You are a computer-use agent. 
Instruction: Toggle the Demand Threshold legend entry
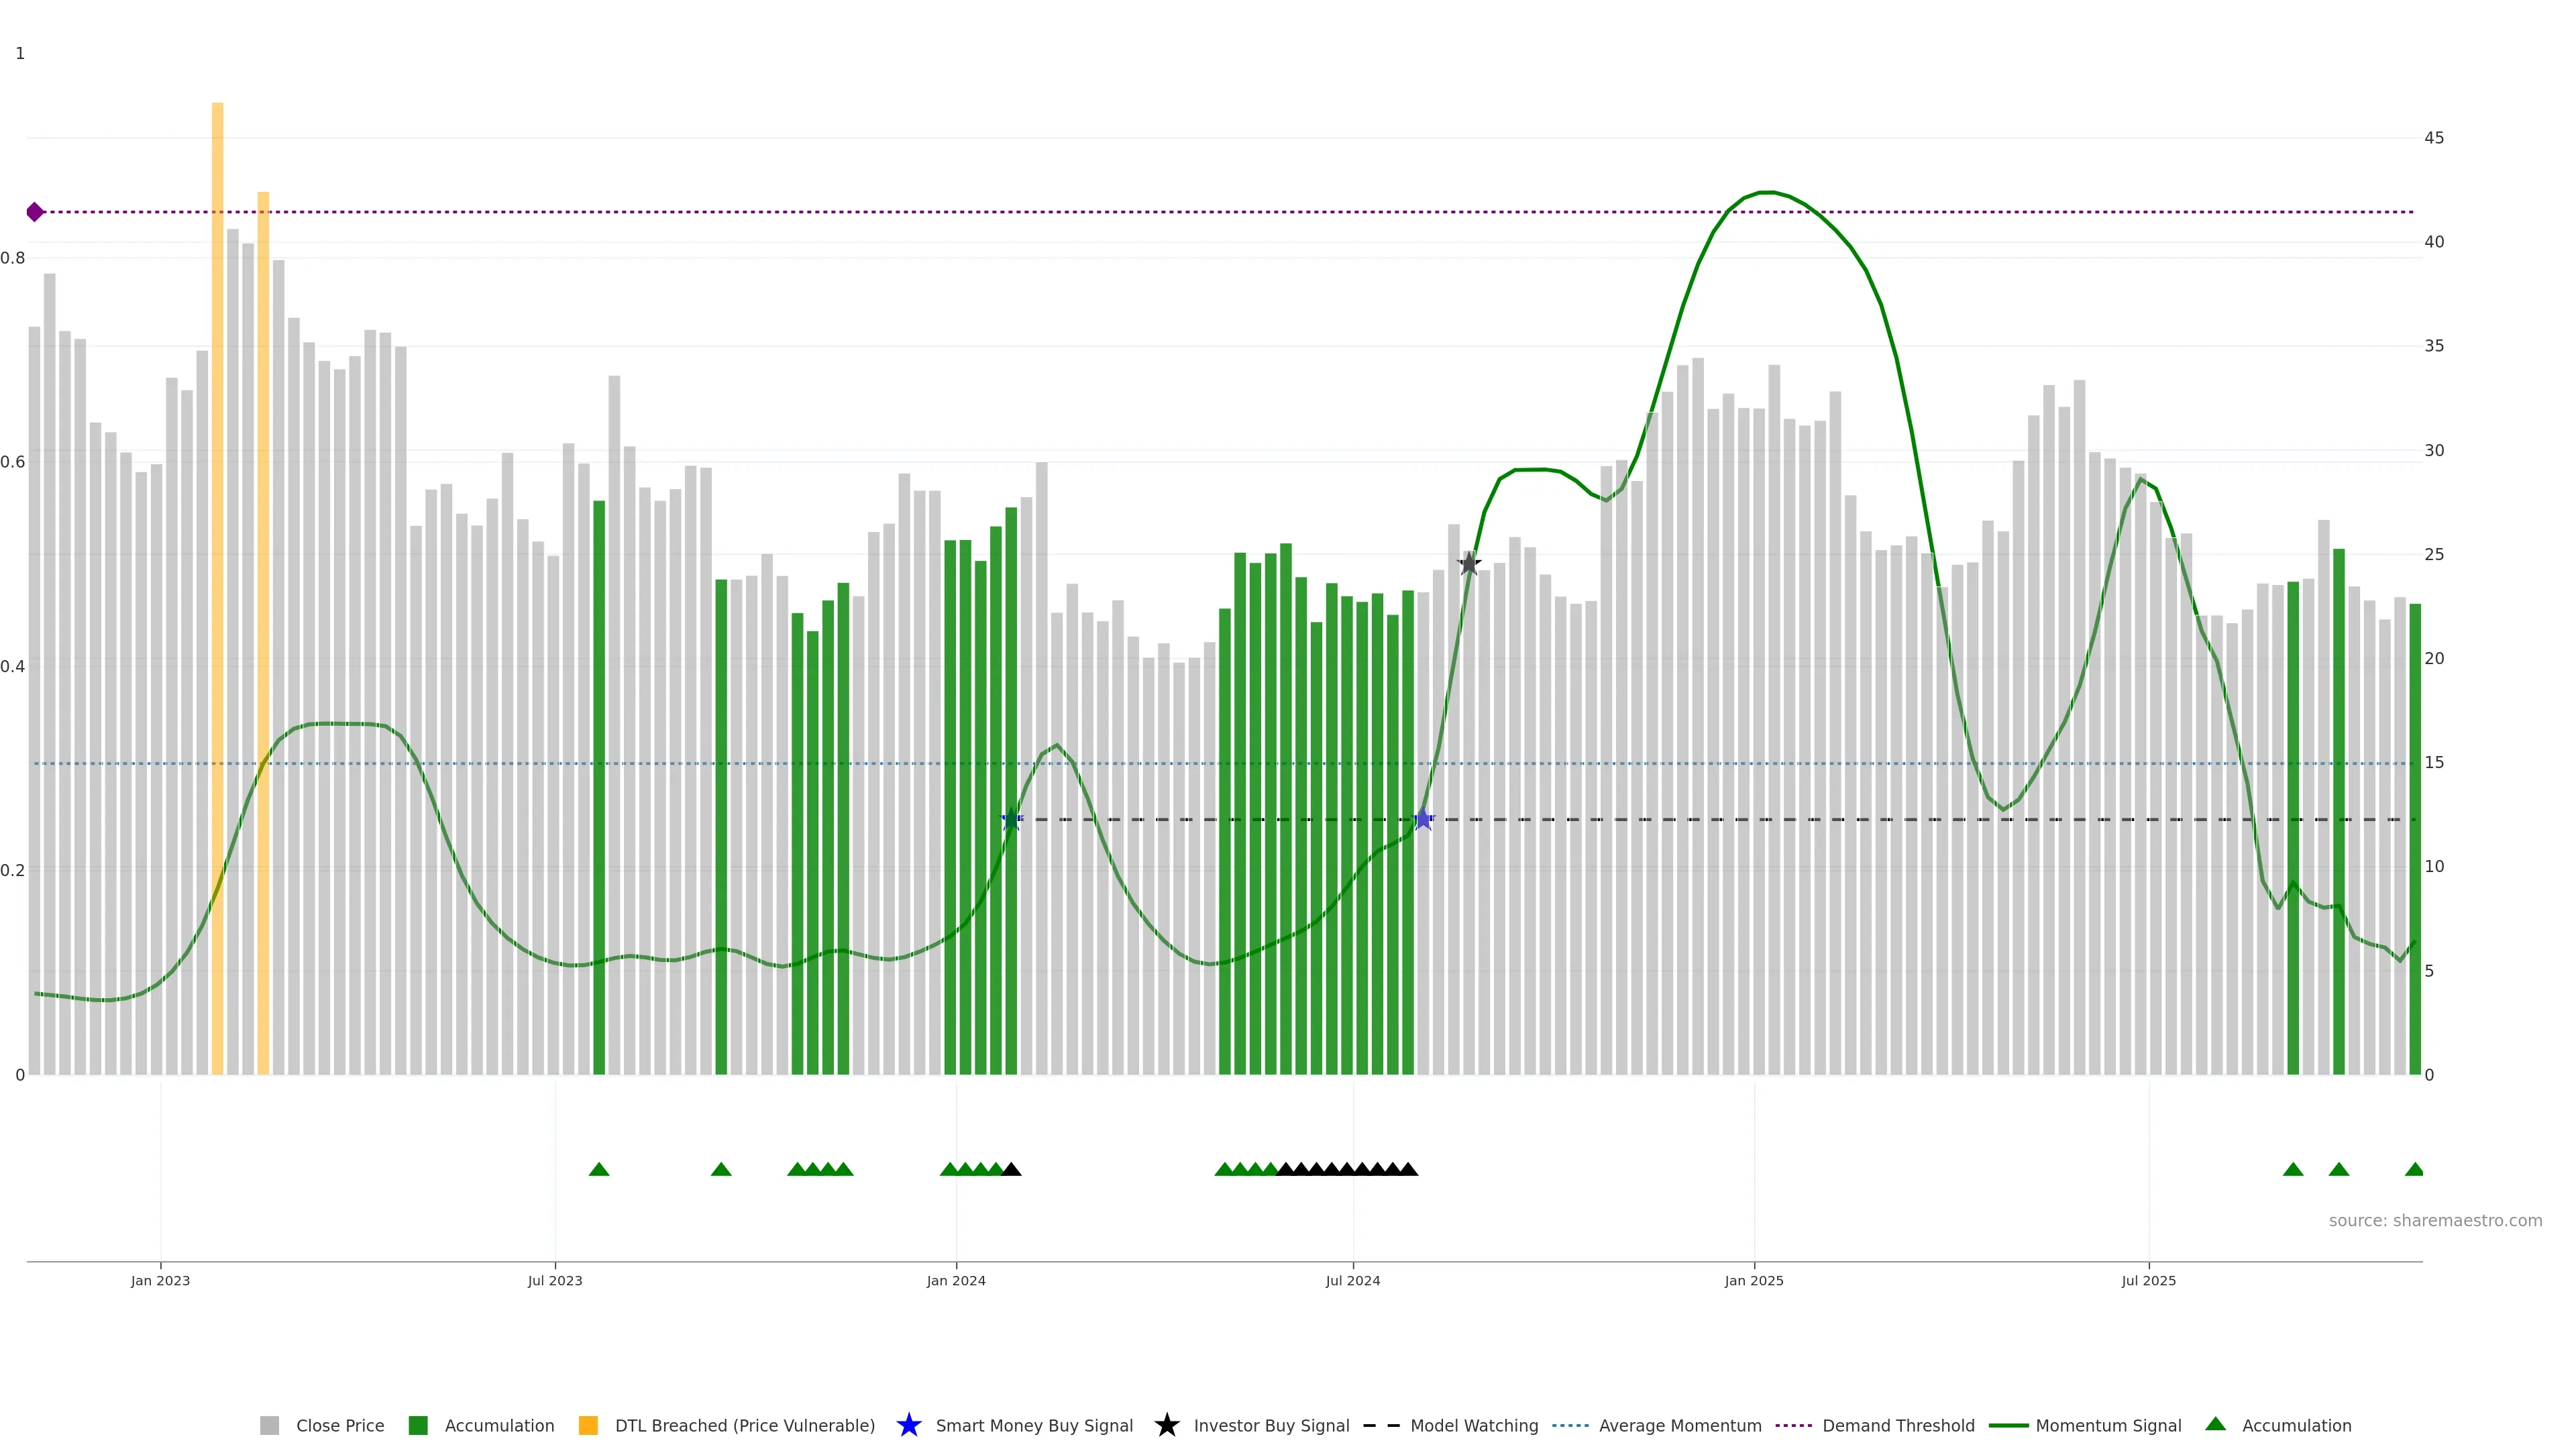click(x=1897, y=1425)
